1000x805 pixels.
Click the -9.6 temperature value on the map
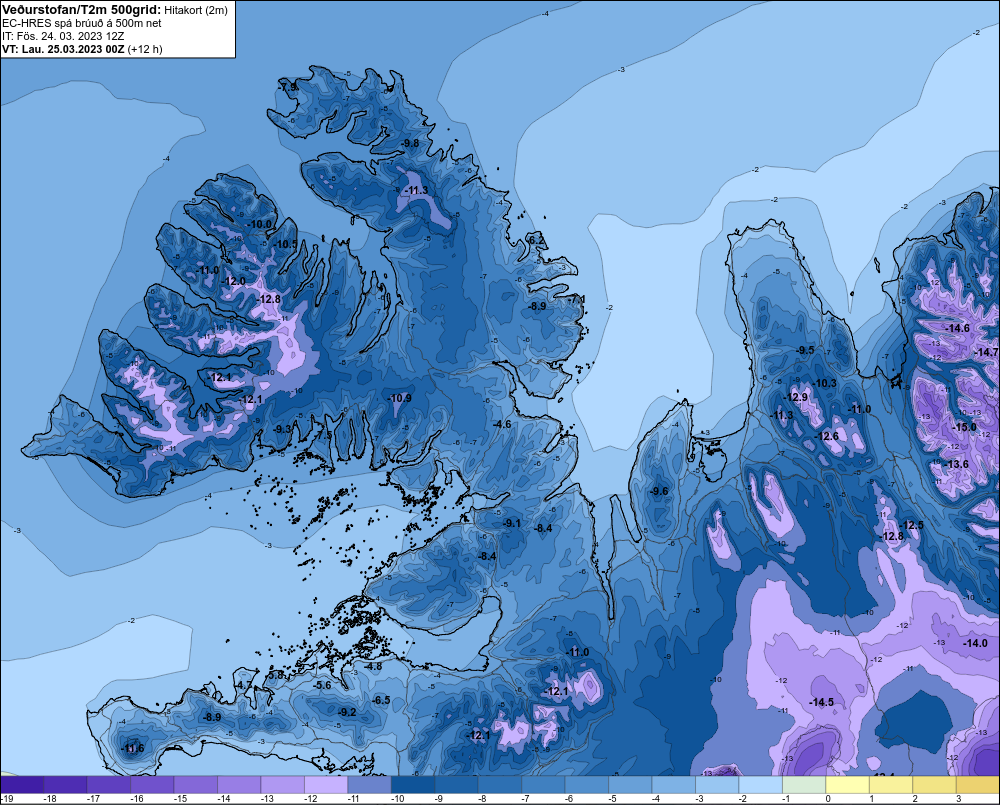659,491
